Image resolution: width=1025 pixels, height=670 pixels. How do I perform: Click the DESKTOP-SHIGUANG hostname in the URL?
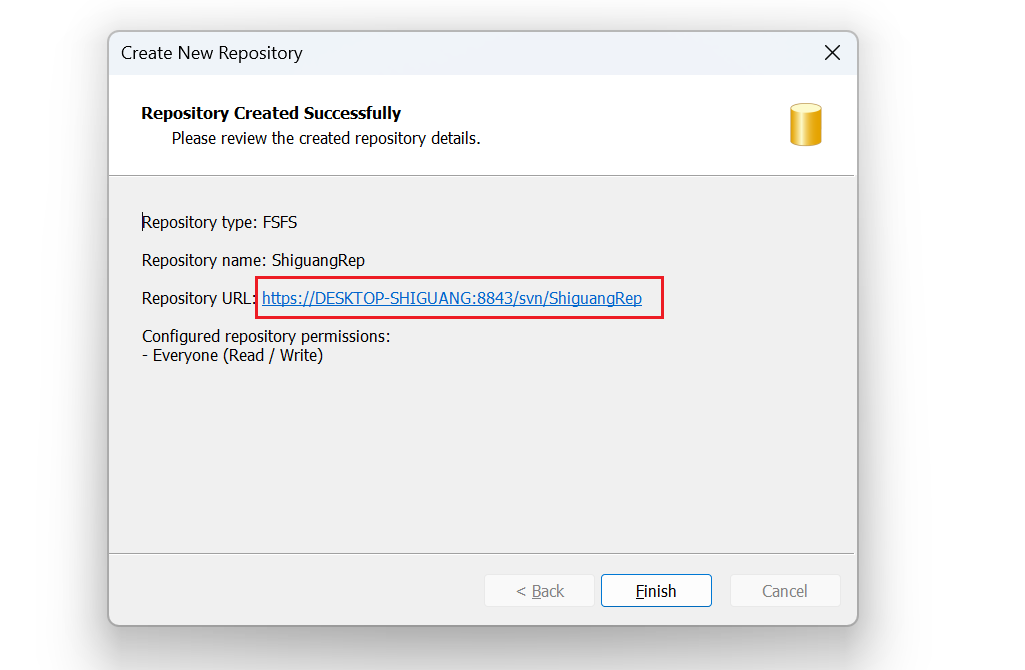[393, 298]
